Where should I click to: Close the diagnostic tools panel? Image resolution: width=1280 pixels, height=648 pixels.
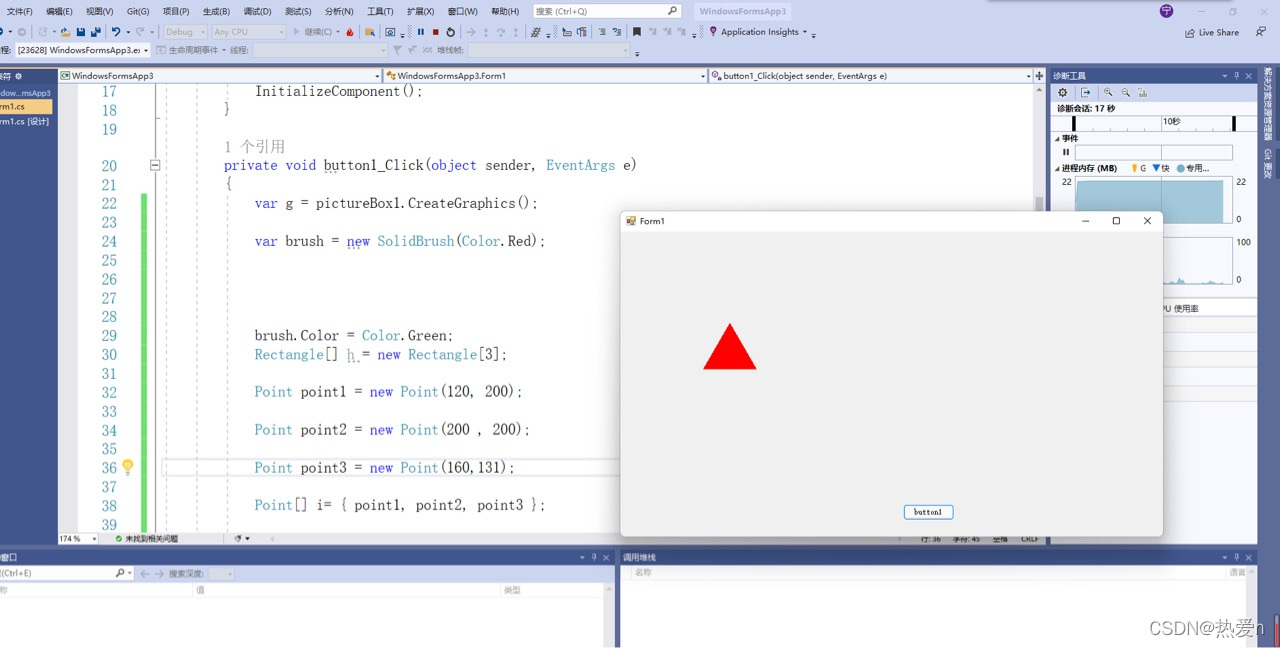click(1248, 76)
